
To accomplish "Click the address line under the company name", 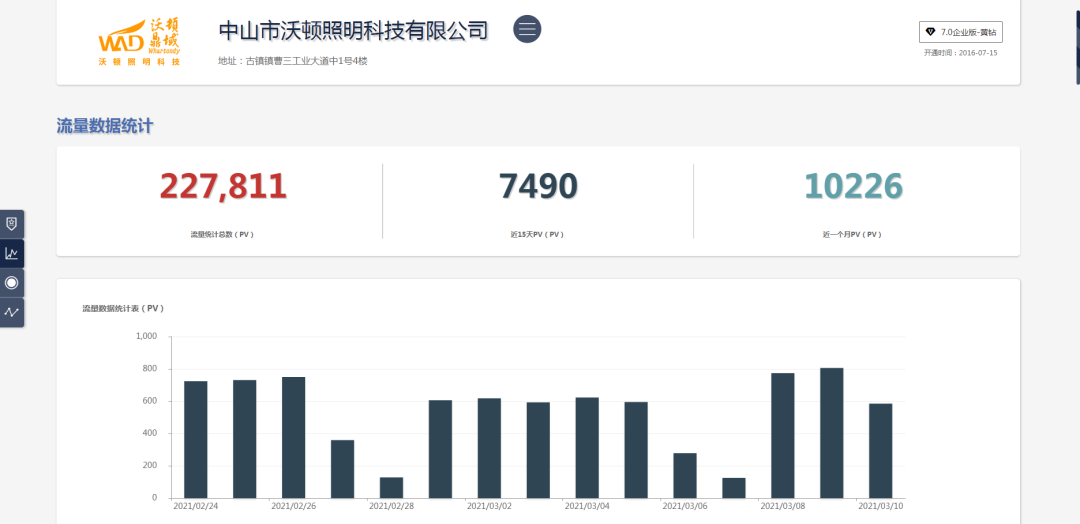I will coord(293,61).
